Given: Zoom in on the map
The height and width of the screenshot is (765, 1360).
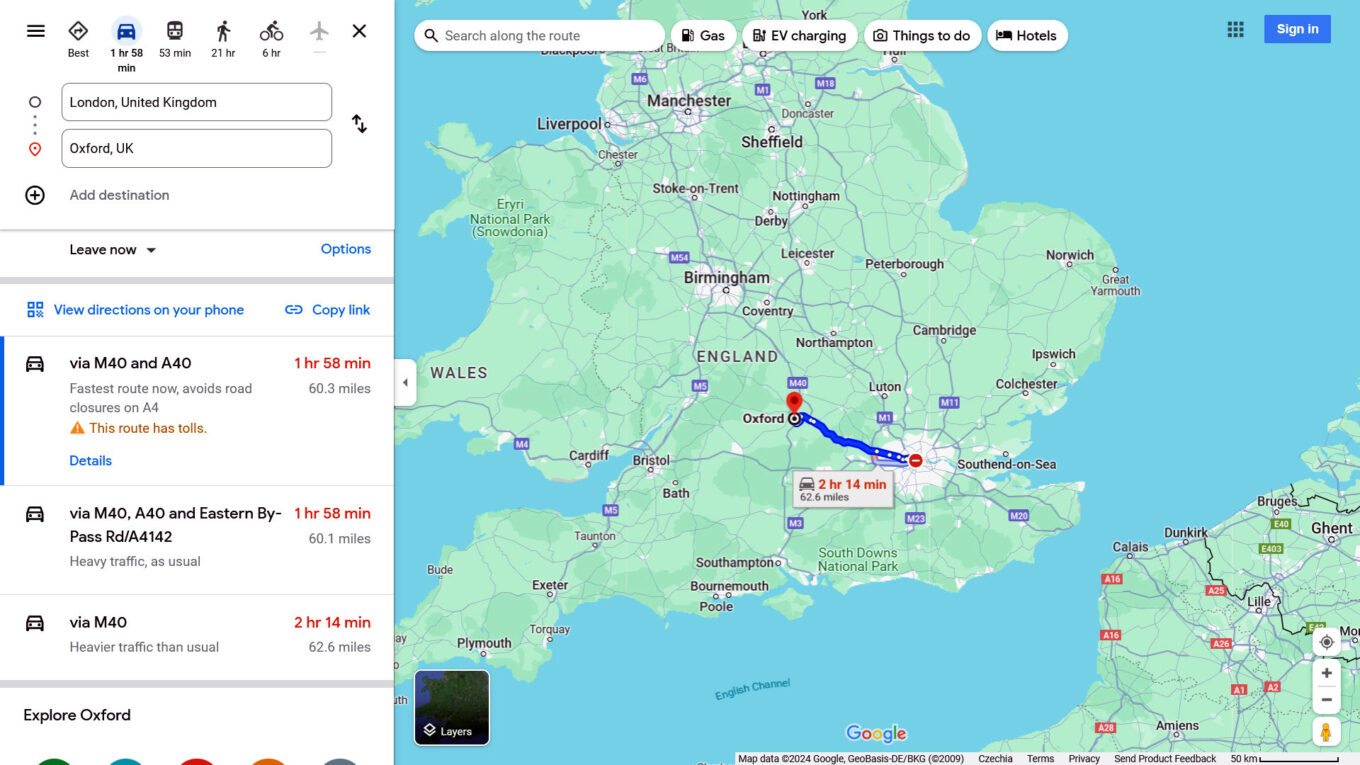Looking at the screenshot, I should point(1326,673).
